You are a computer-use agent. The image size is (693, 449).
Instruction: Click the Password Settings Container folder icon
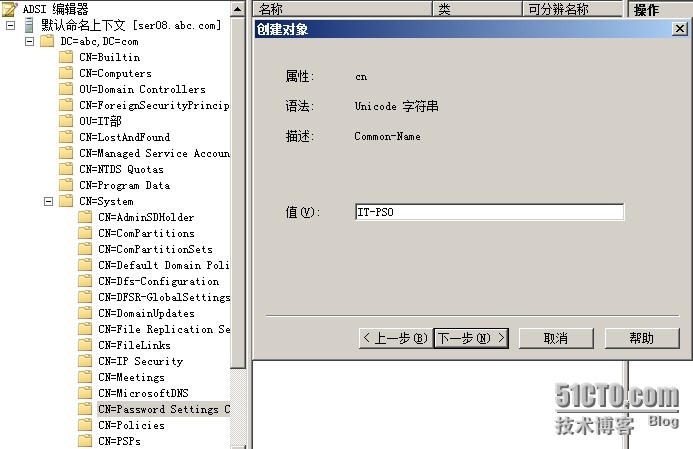pyautogui.click(x=85, y=409)
